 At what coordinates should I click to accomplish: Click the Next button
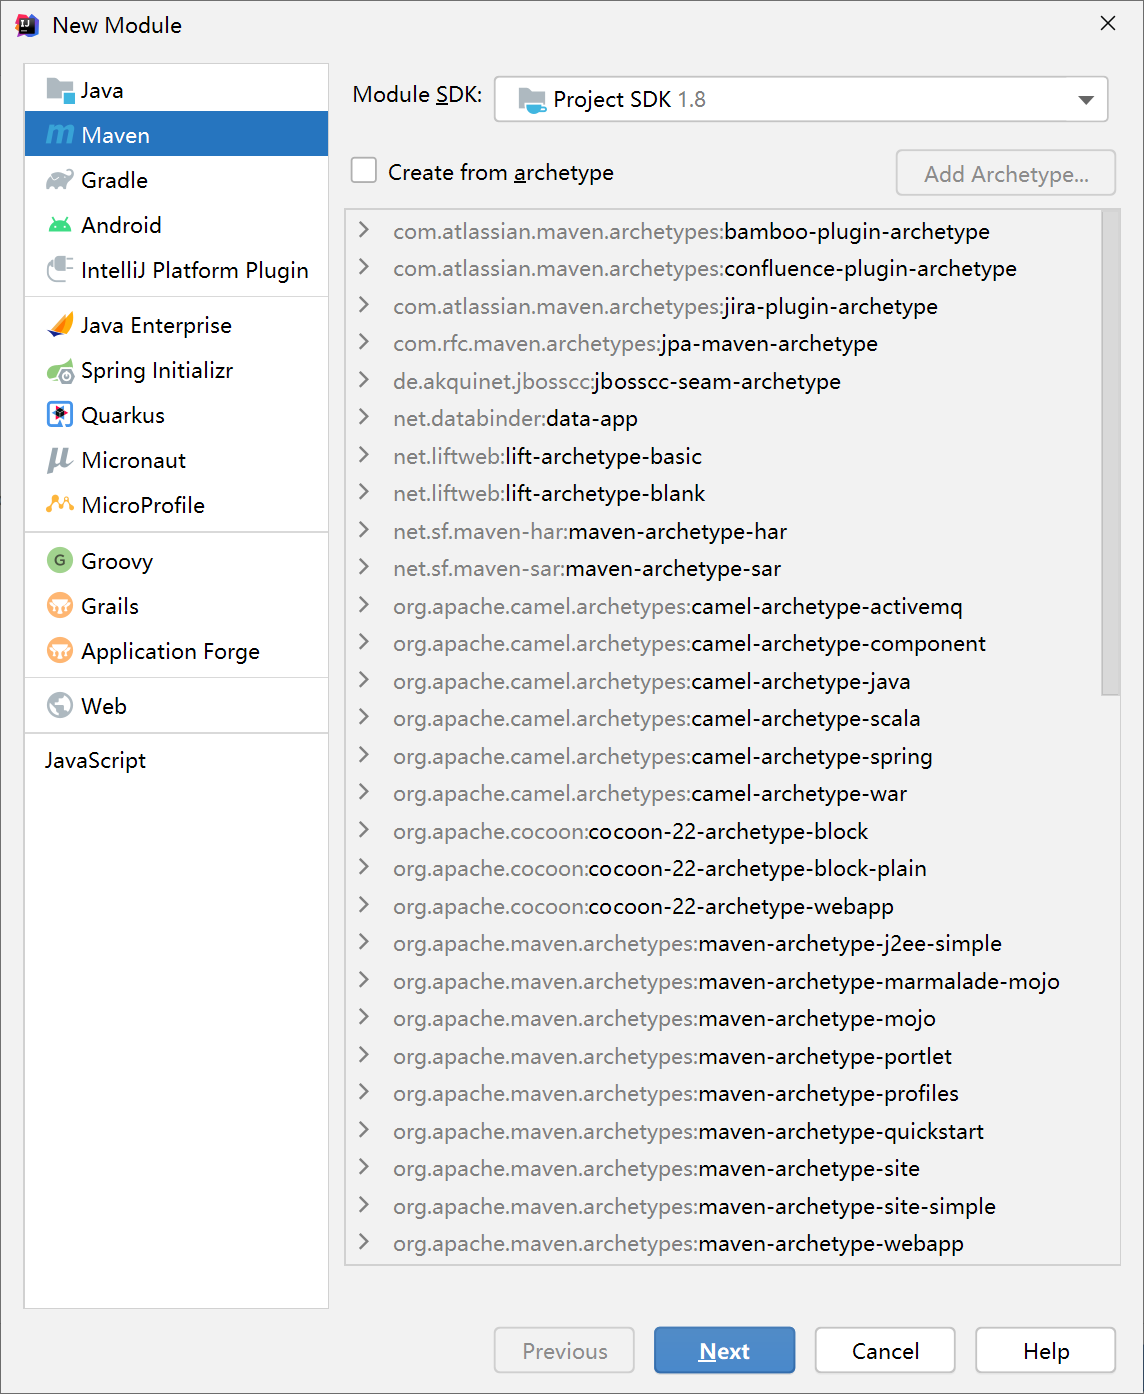[724, 1350]
